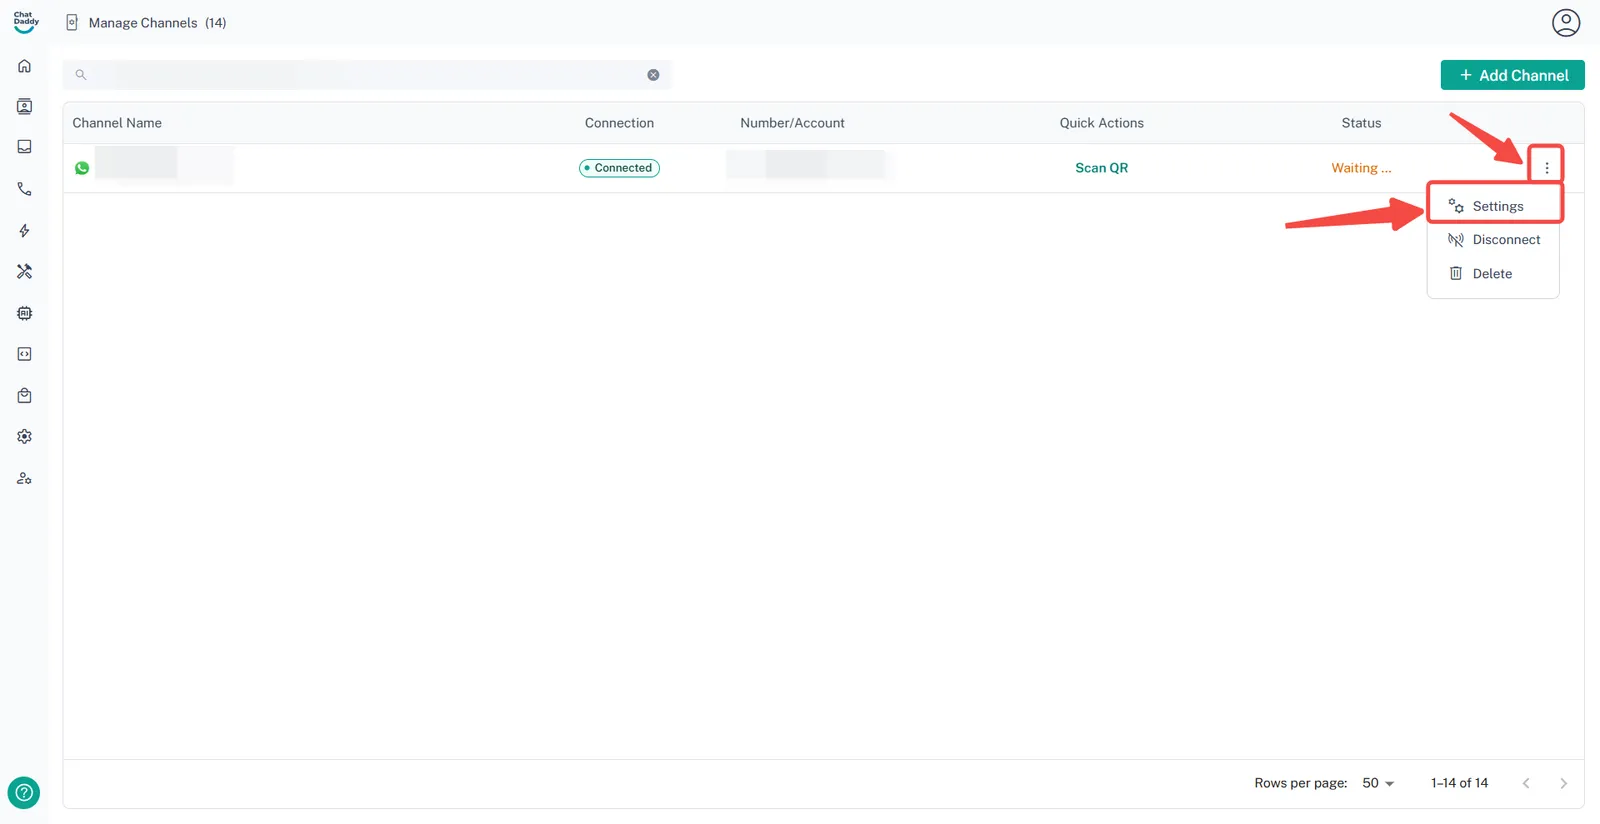This screenshot has height=824, width=1600.
Task: Expand the rows per page dropdown
Action: [x=1377, y=783]
